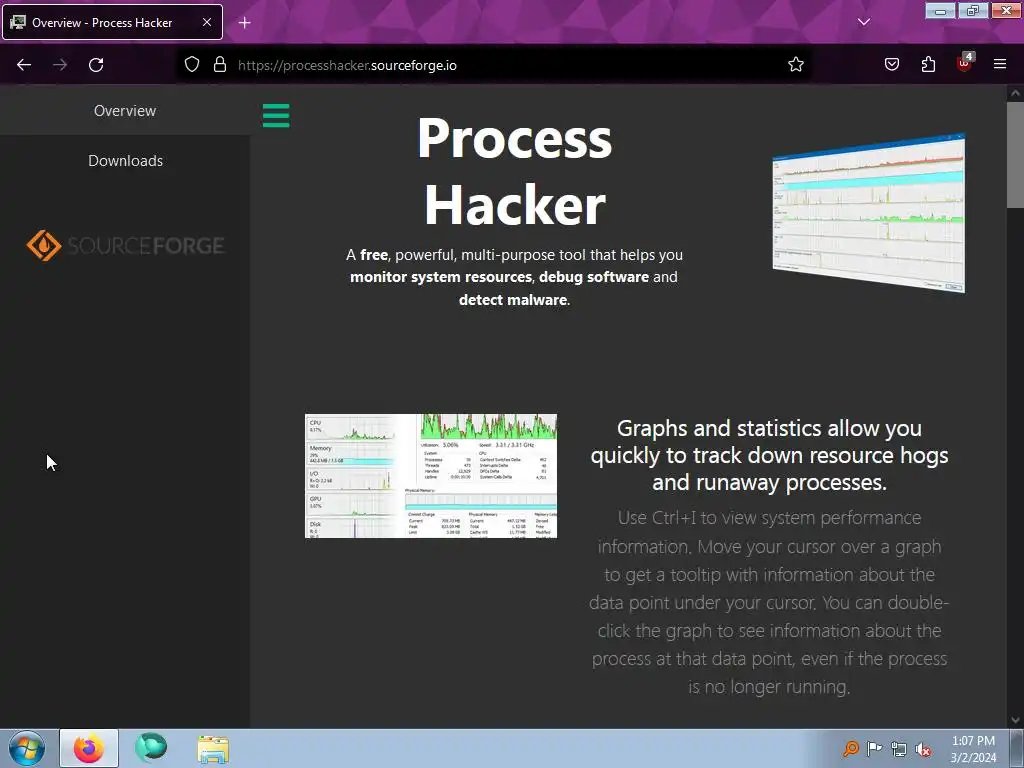Click the scrollbar down arrow
The image size is (1024, 768).
1015,720
